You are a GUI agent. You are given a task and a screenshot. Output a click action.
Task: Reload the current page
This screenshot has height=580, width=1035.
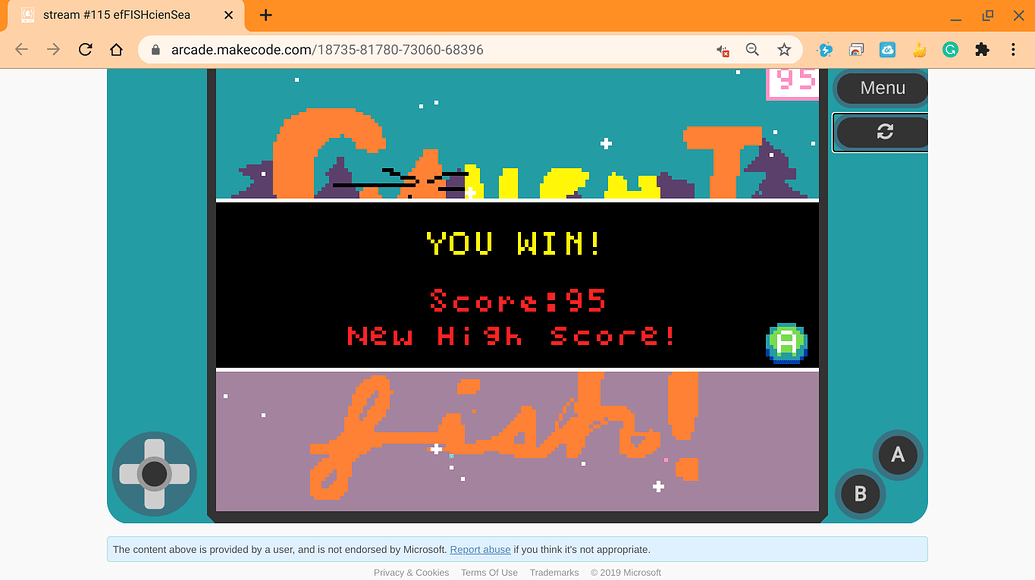pyautogui.click(x=85, y=48)
